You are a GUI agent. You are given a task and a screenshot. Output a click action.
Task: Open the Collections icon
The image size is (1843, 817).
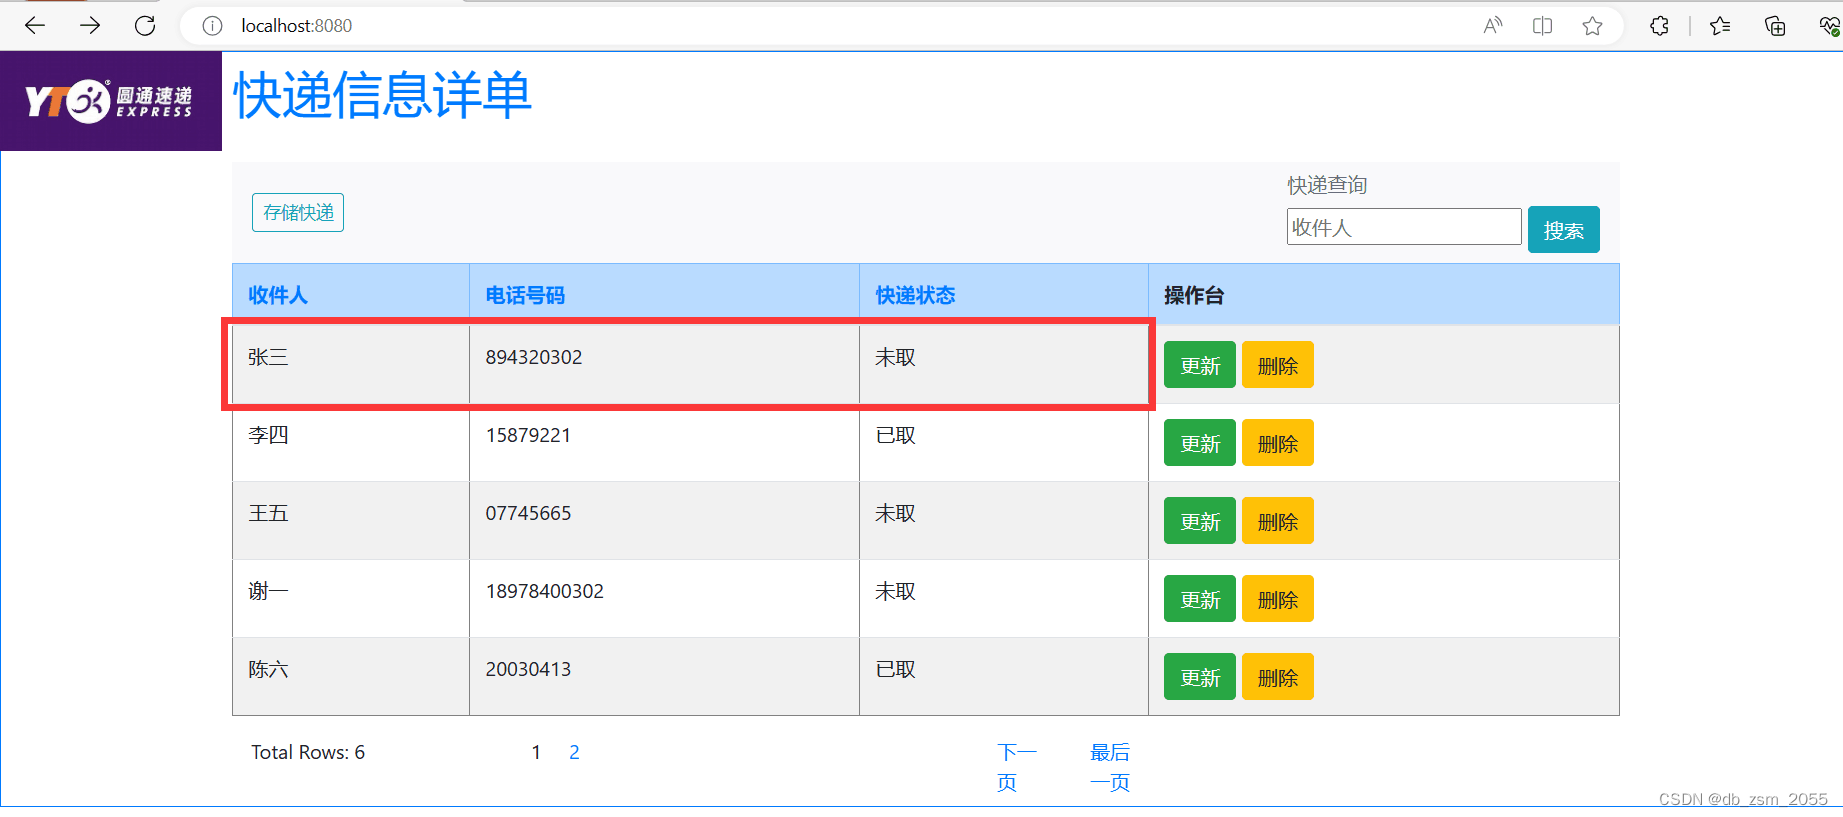1775,26
